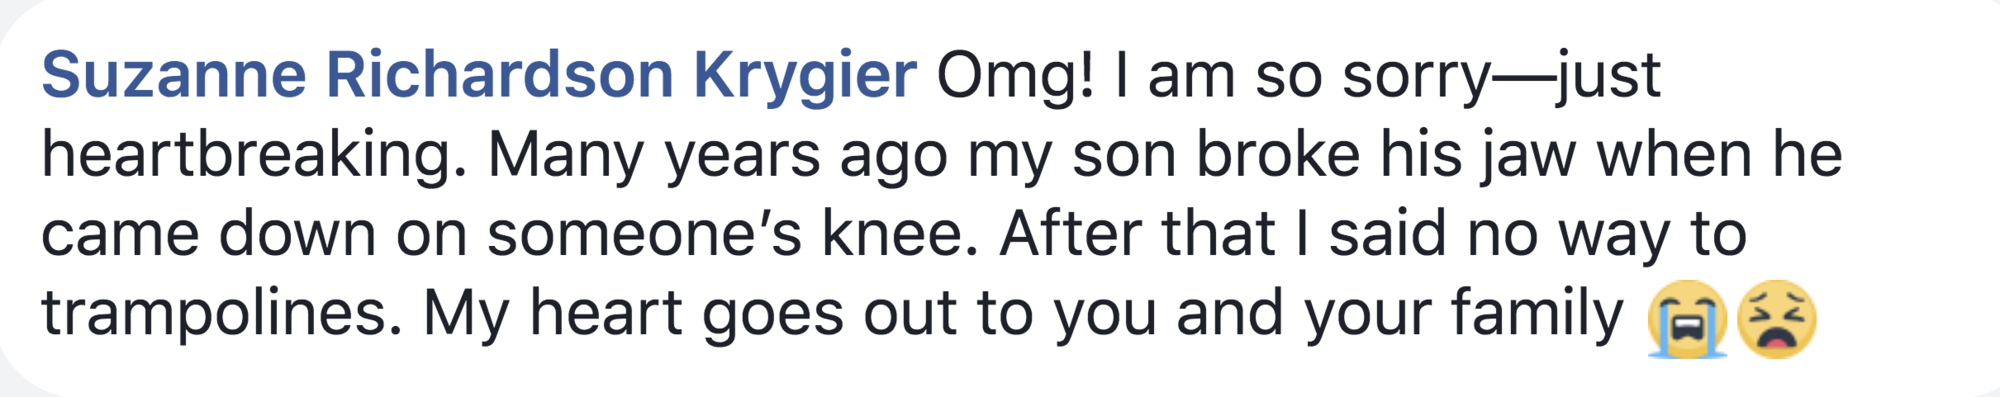This screenshot has height=397, width=2000.
Task: Click the phrase 'Many years ago'
Action: click(x=717, y=157)
